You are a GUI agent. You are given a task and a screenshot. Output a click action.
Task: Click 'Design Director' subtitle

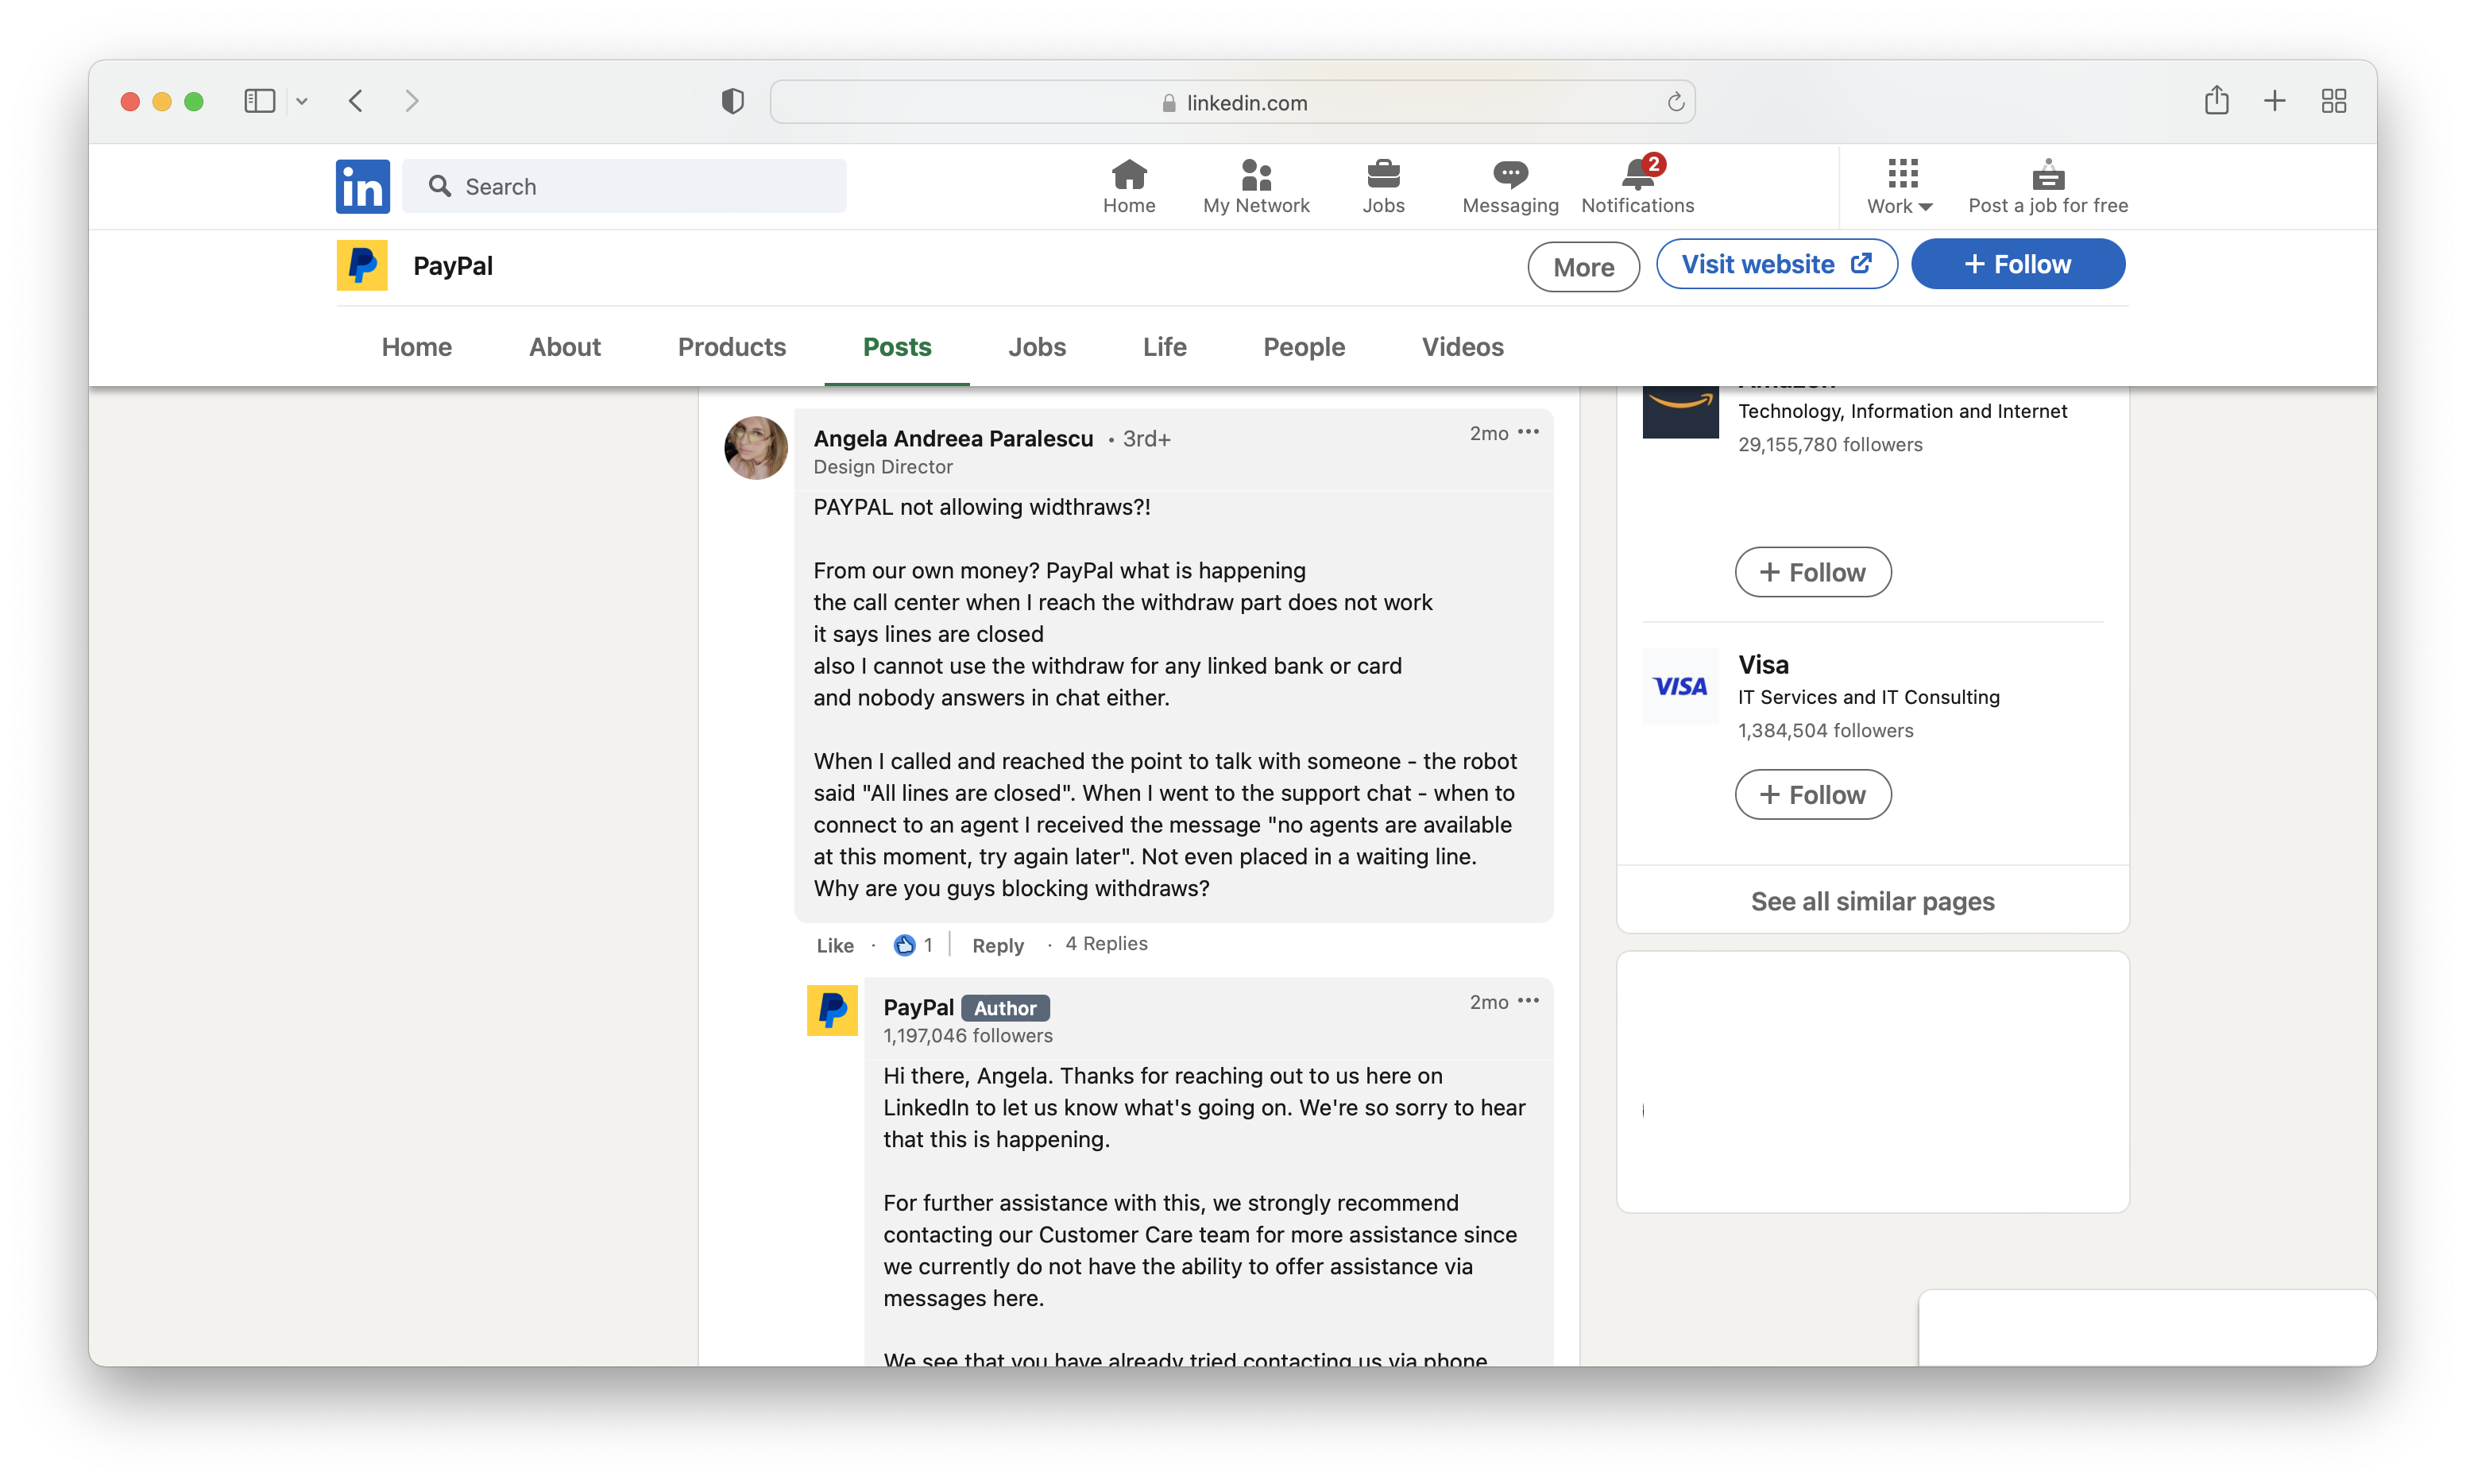[883, 467]
